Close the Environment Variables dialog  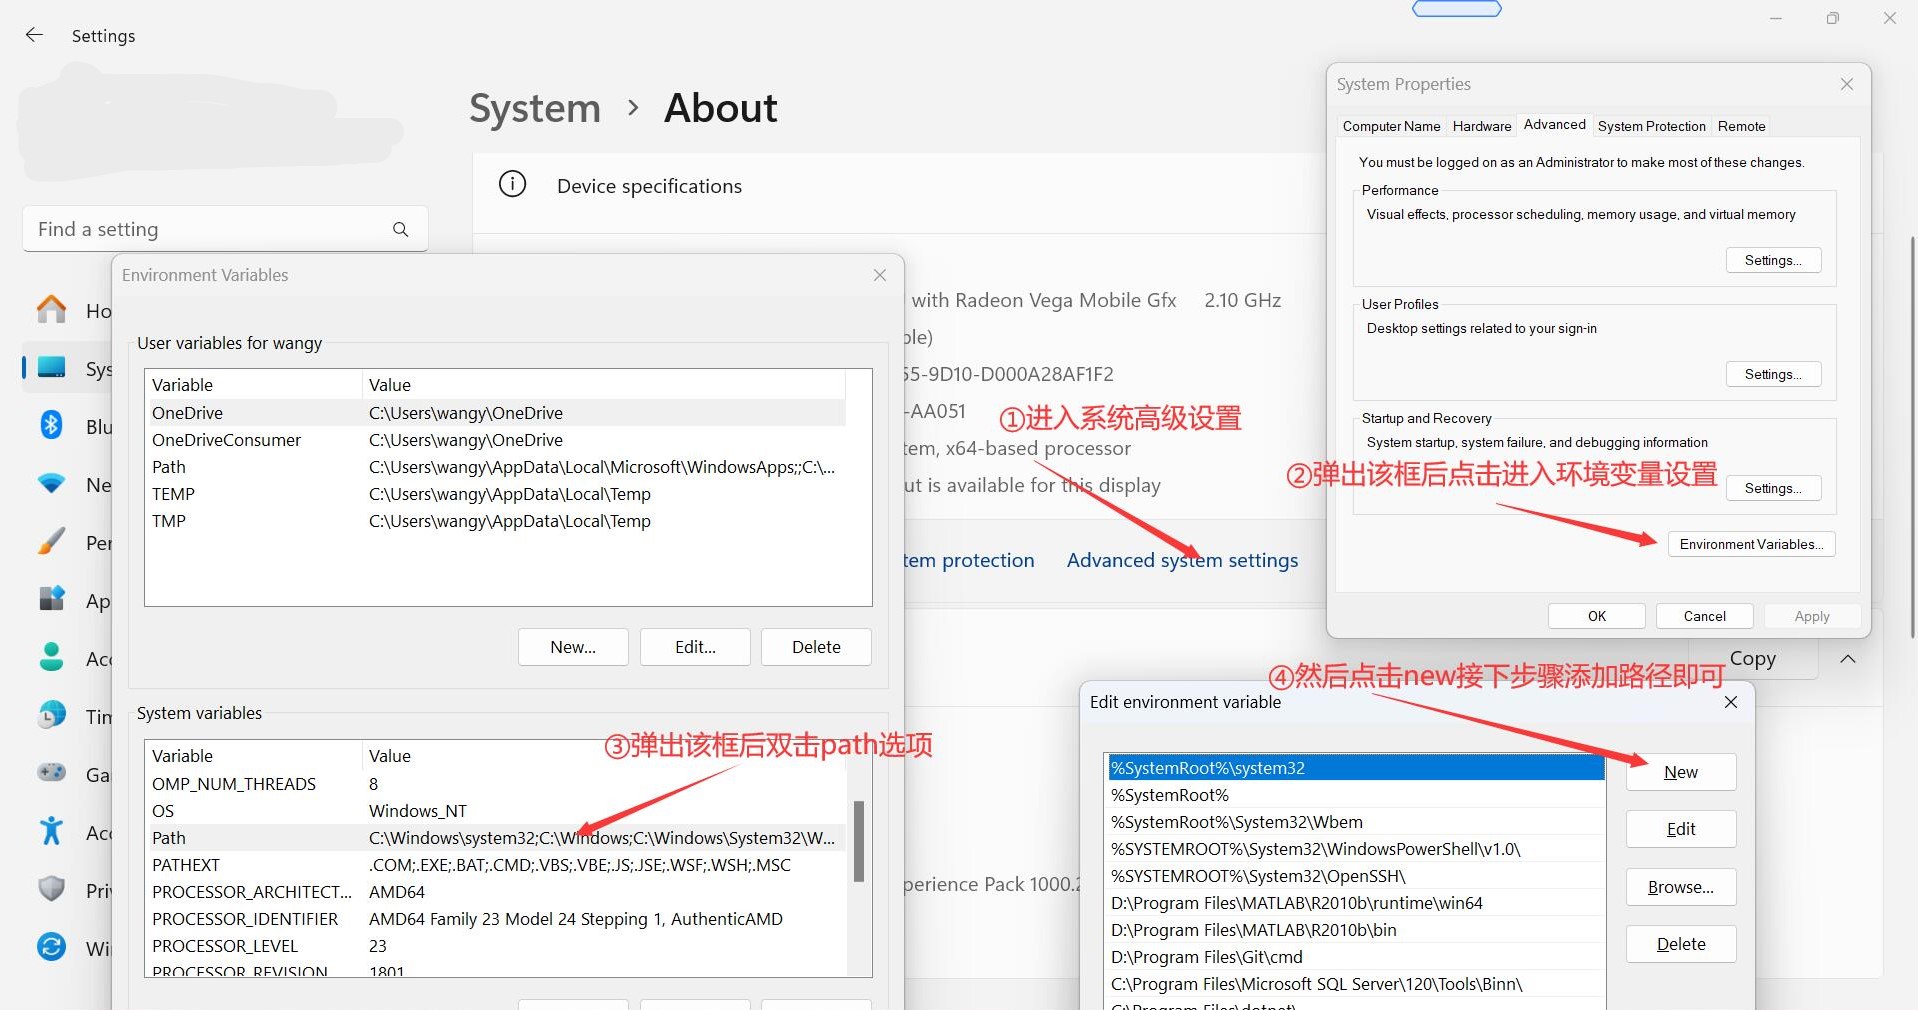pos(880,275)
